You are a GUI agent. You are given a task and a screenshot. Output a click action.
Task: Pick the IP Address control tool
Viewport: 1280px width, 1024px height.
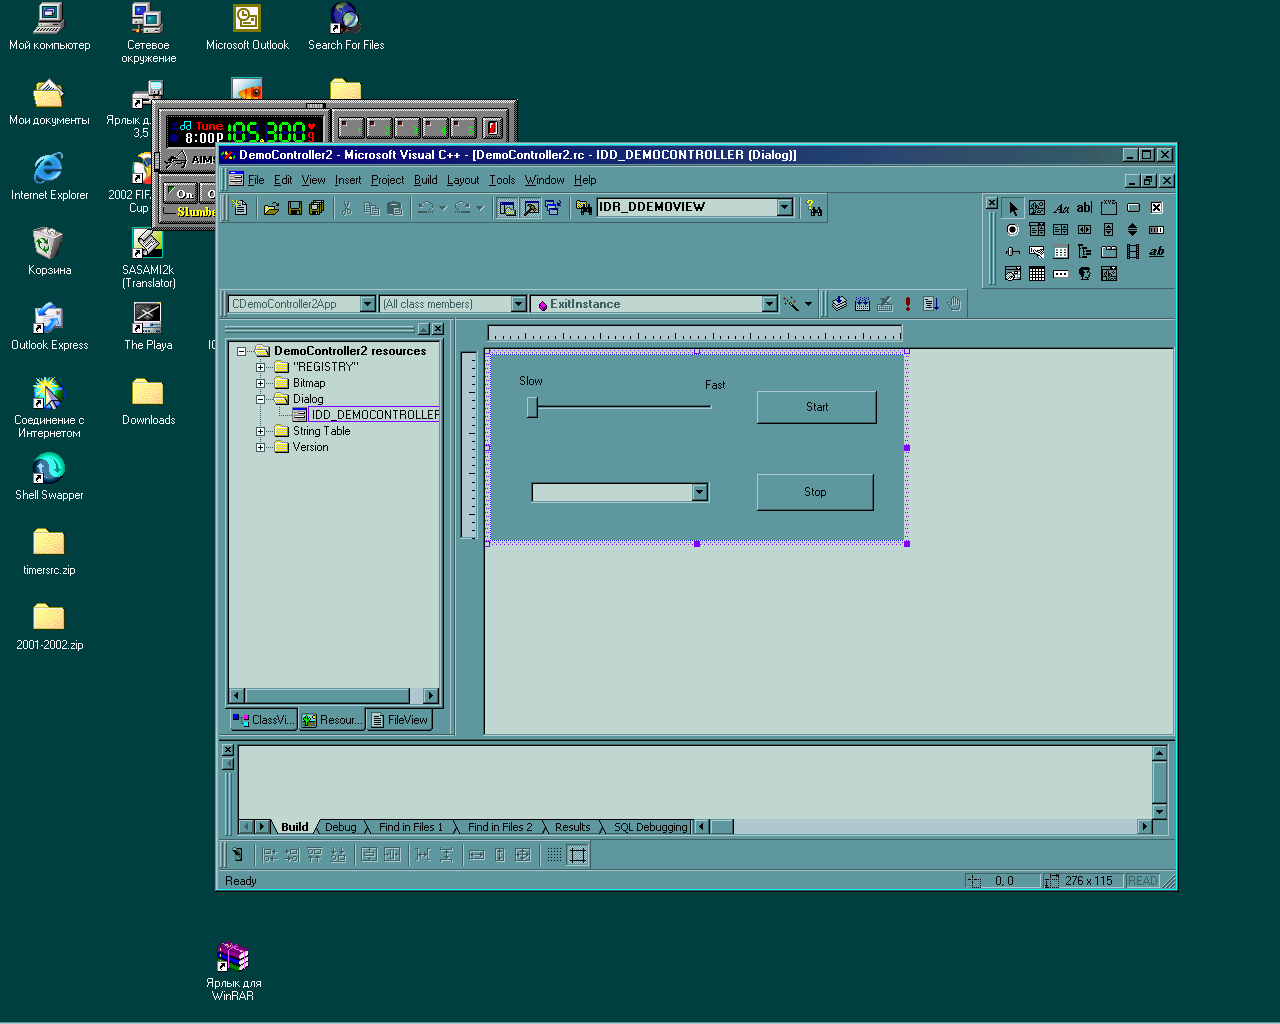[1061, 274]
